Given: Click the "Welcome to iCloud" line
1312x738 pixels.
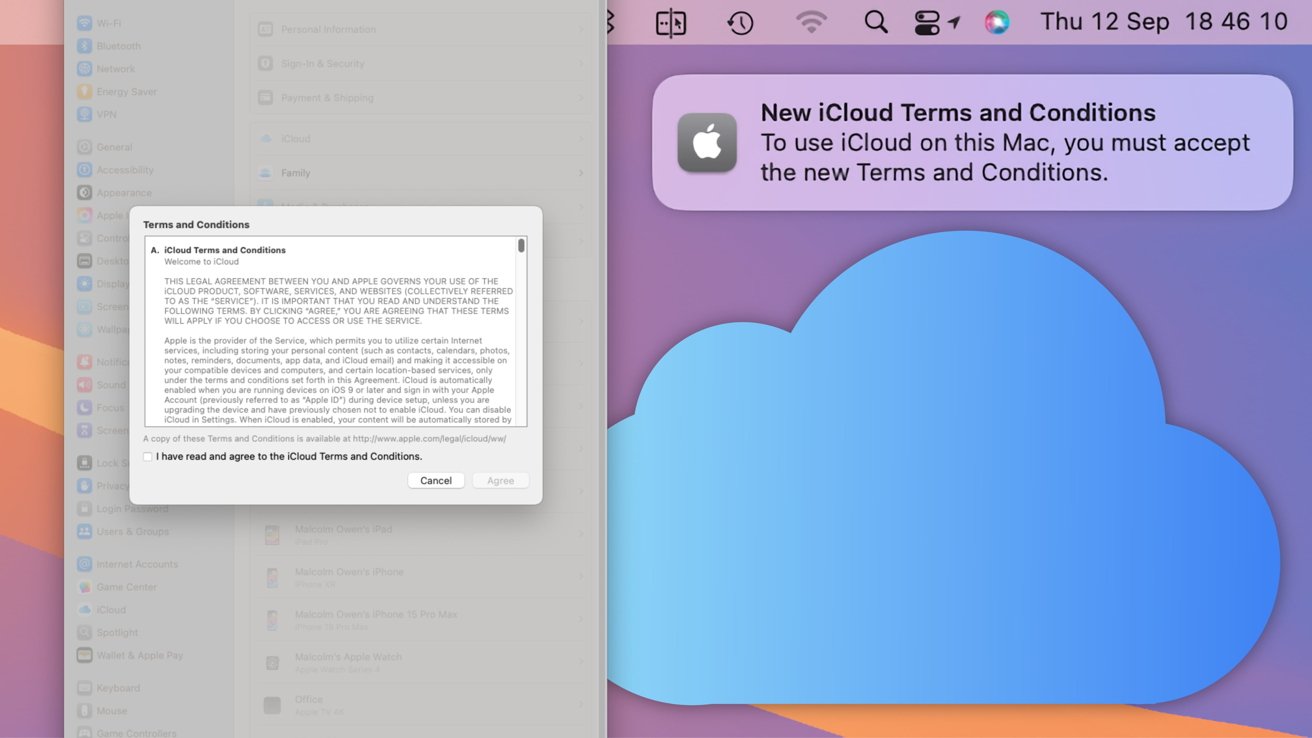Looking at the screenshot, I should point(201,262).
